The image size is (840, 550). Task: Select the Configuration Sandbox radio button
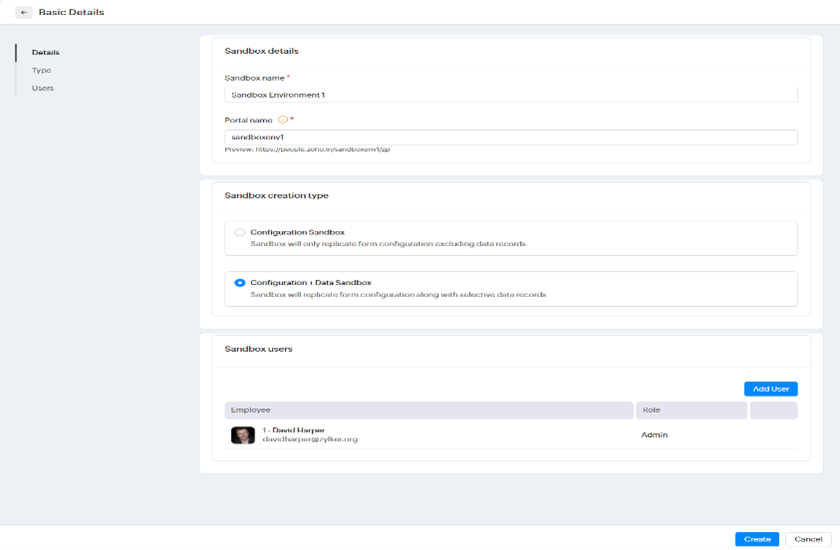pos(240,232)
